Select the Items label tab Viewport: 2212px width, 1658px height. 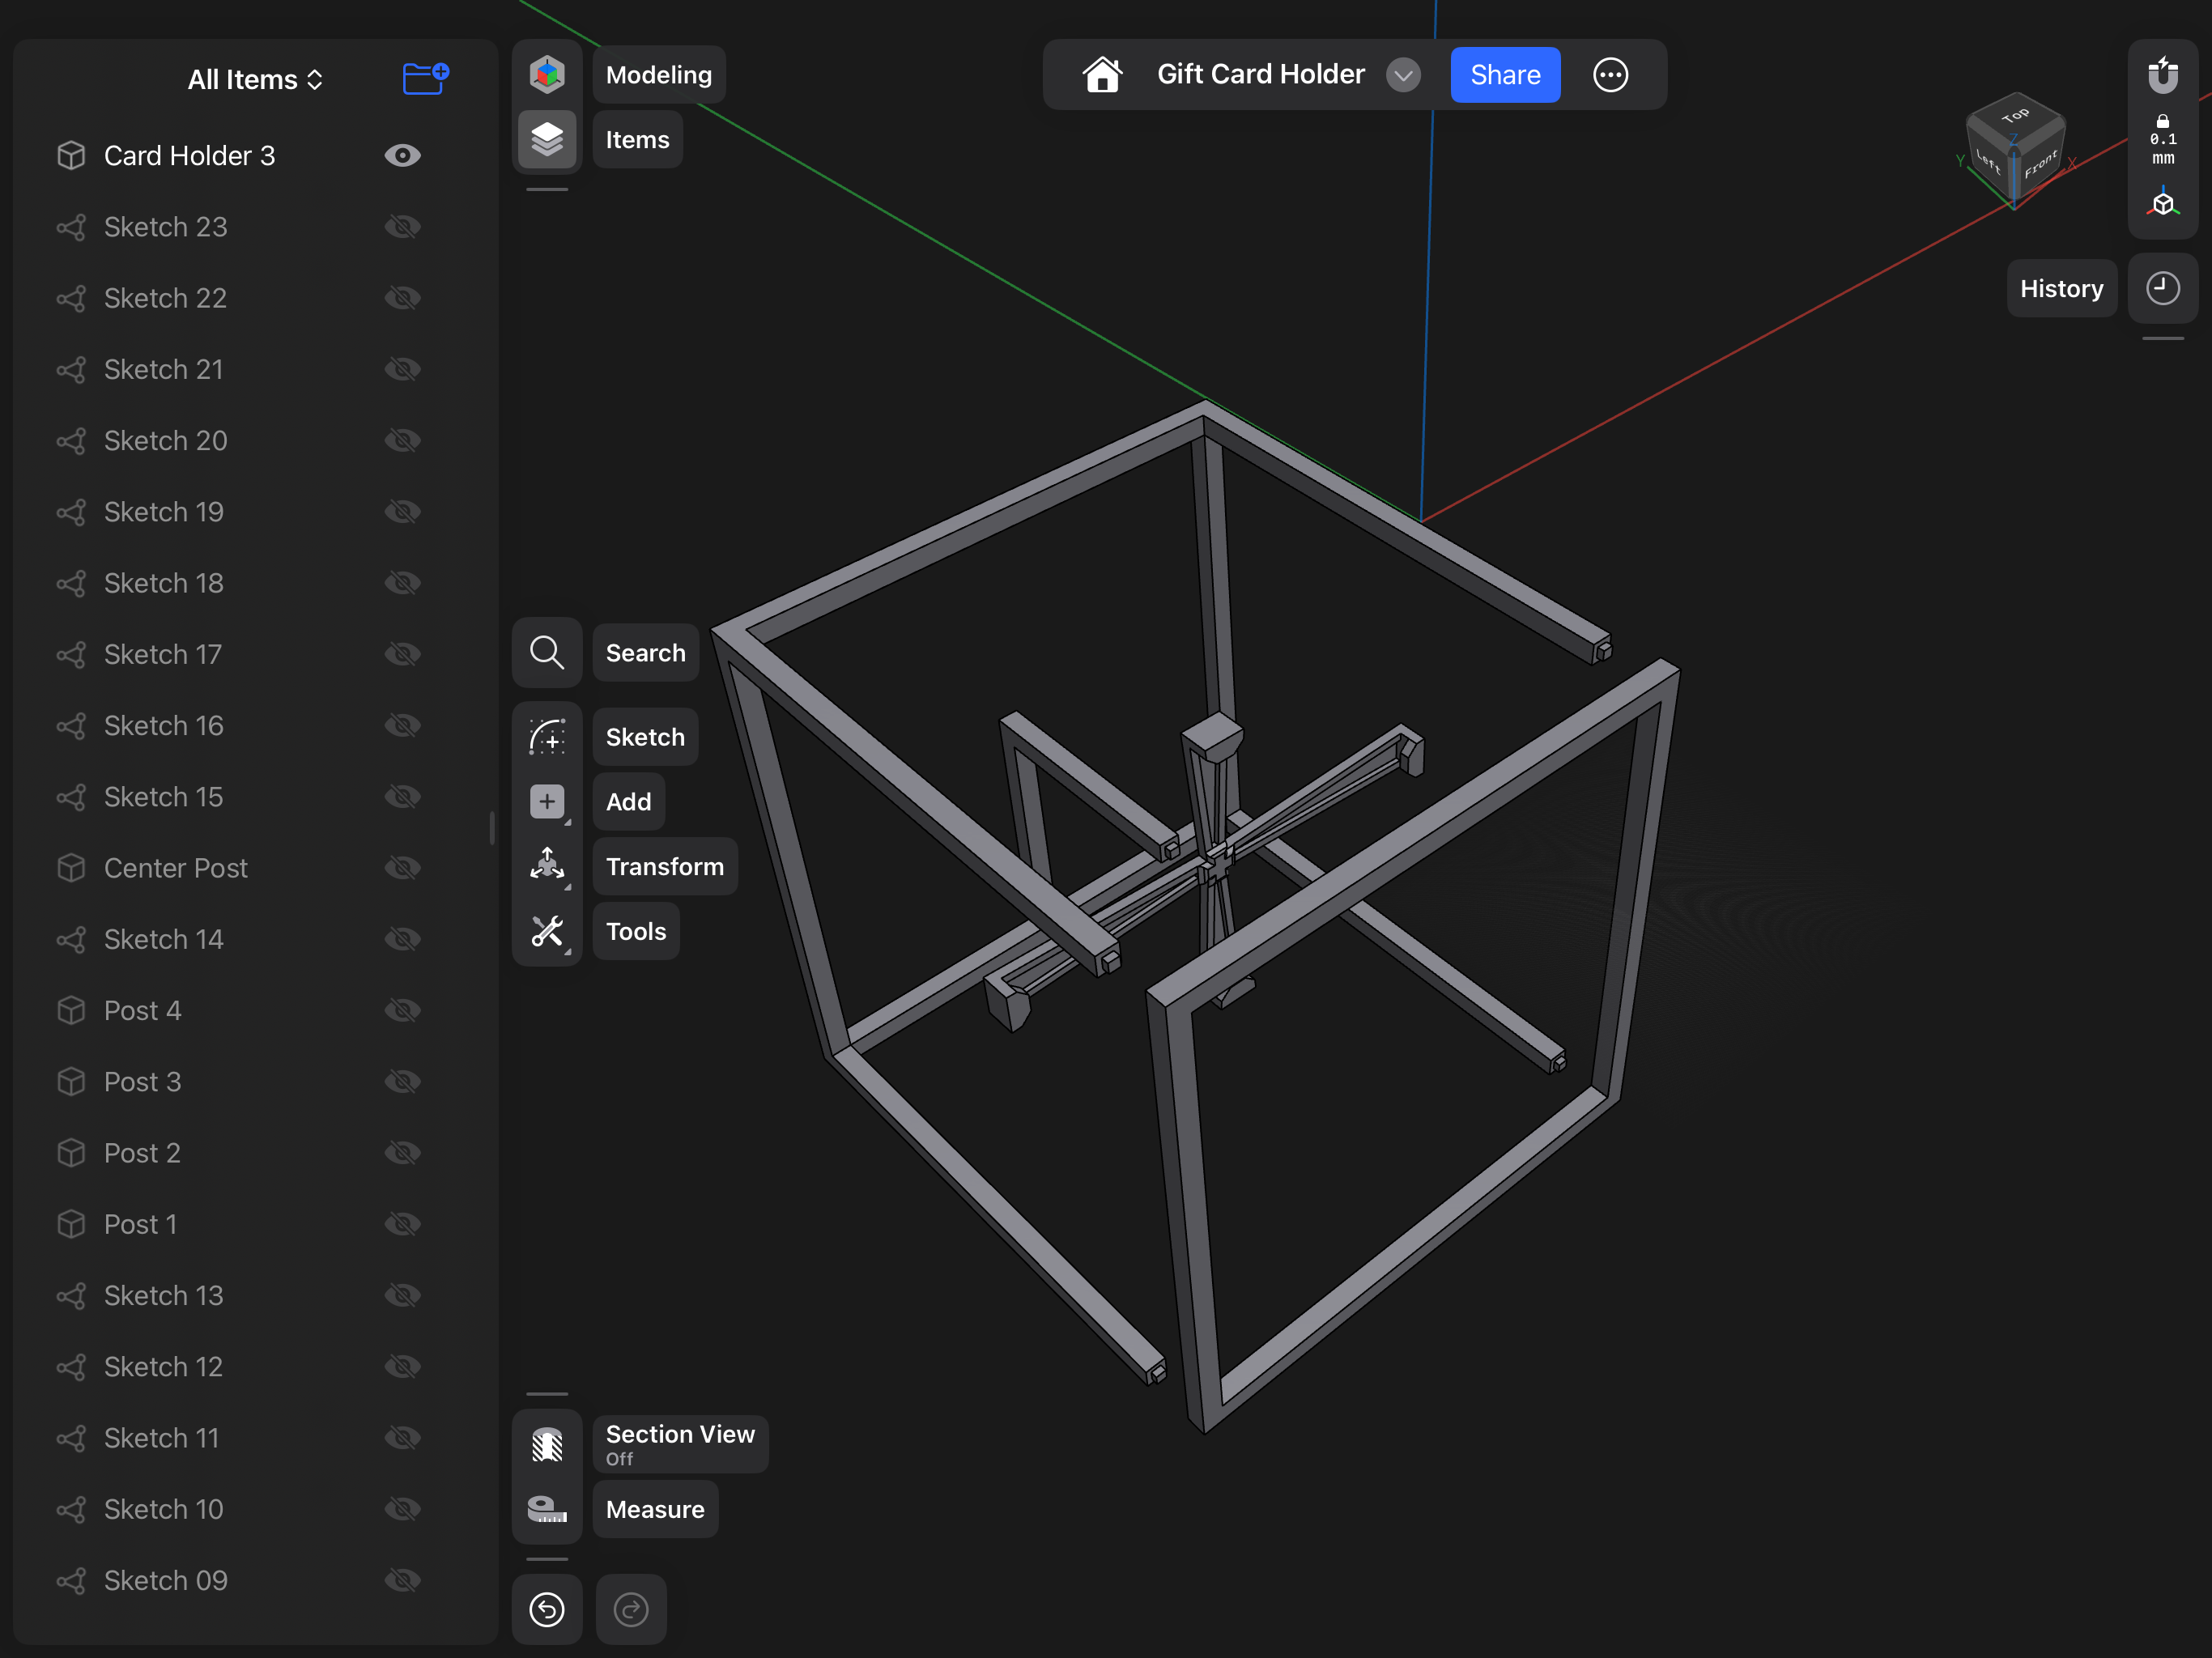click(x=637, y=139)
